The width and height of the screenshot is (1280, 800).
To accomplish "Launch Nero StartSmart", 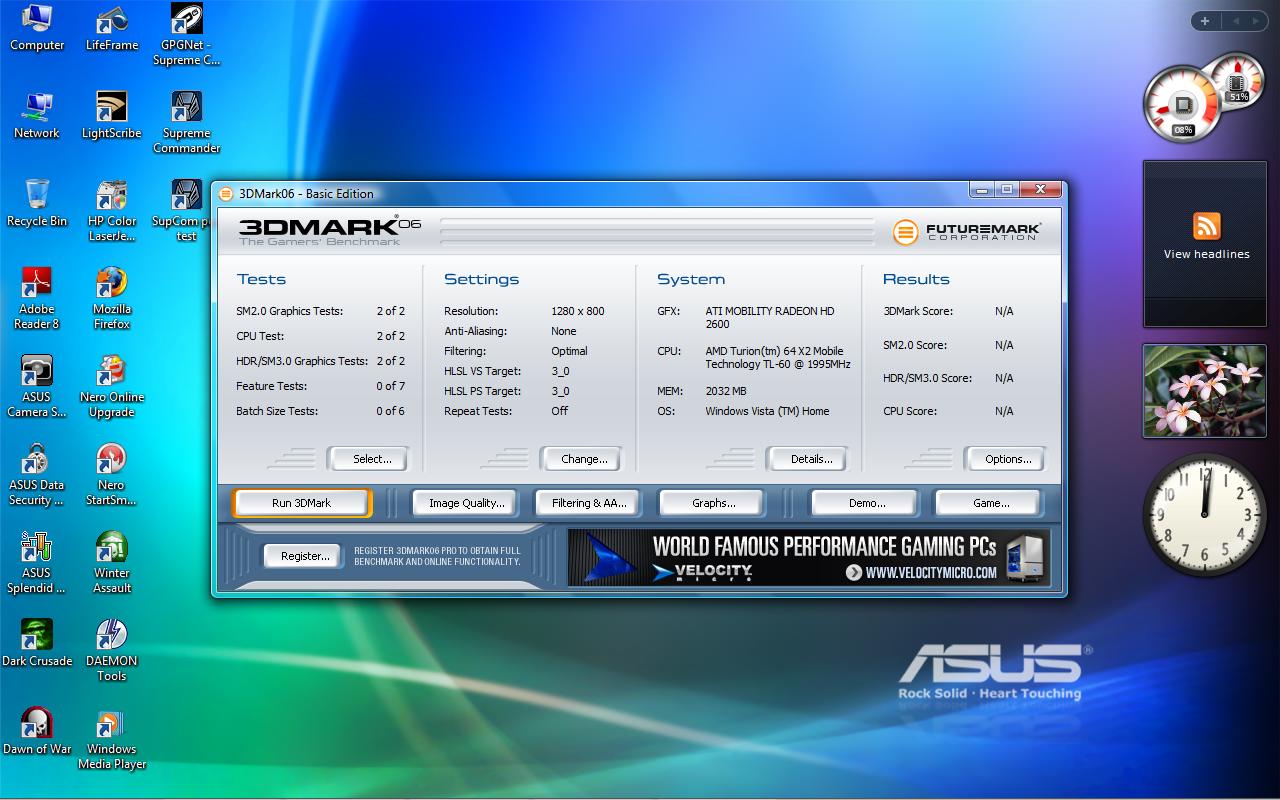I will pos(111,474).
